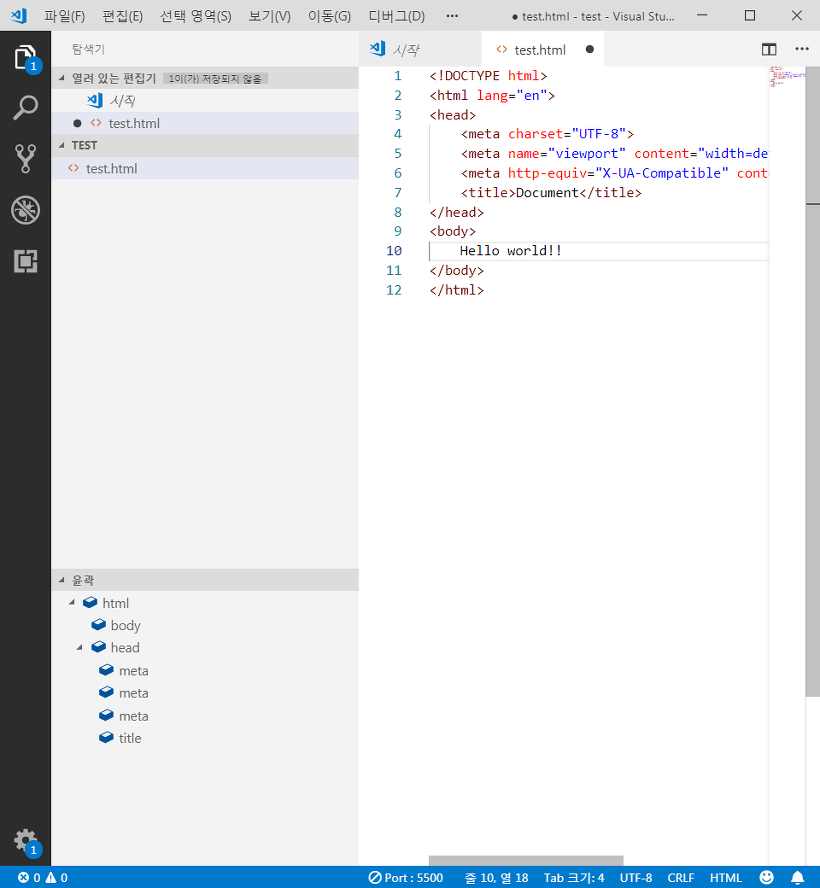Click 1이(가) 저장되지 않음 badge
Screen dimensions: 820x888
pos(215,78)
